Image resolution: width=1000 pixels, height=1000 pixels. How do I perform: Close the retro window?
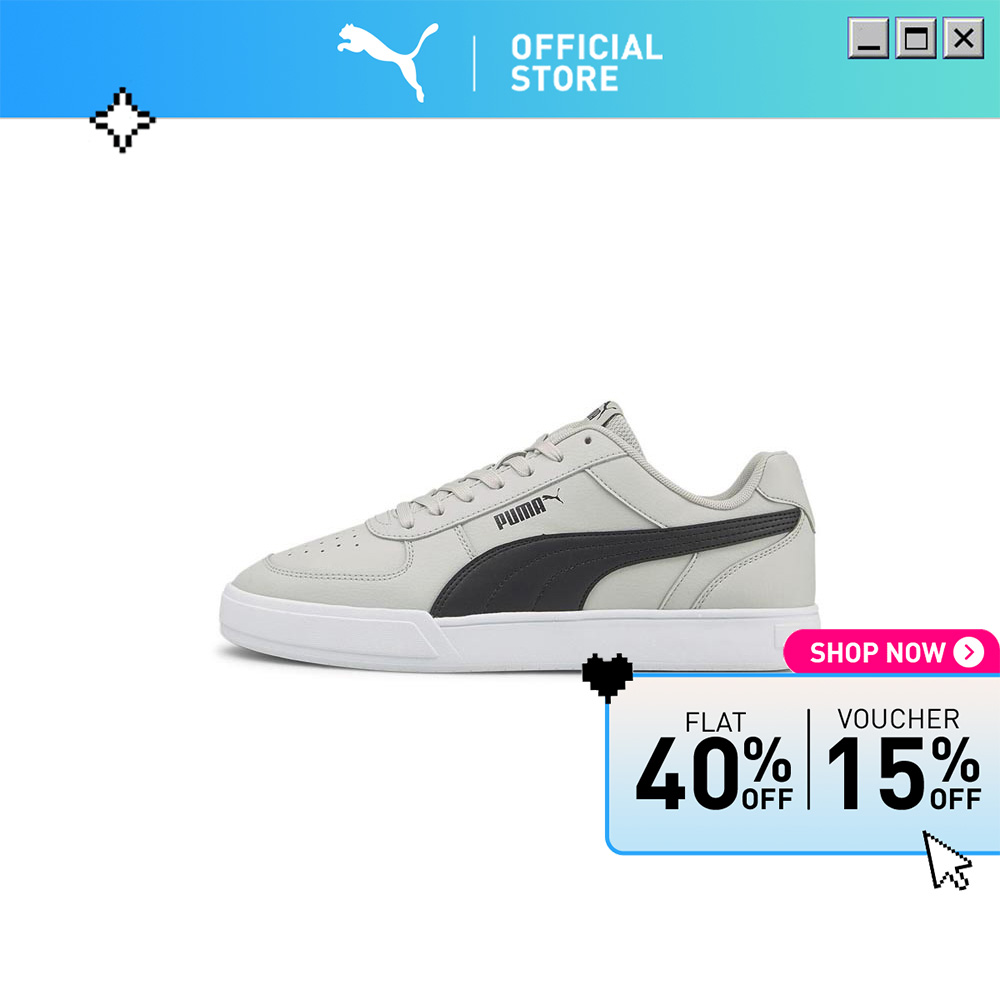pos(963,38)
